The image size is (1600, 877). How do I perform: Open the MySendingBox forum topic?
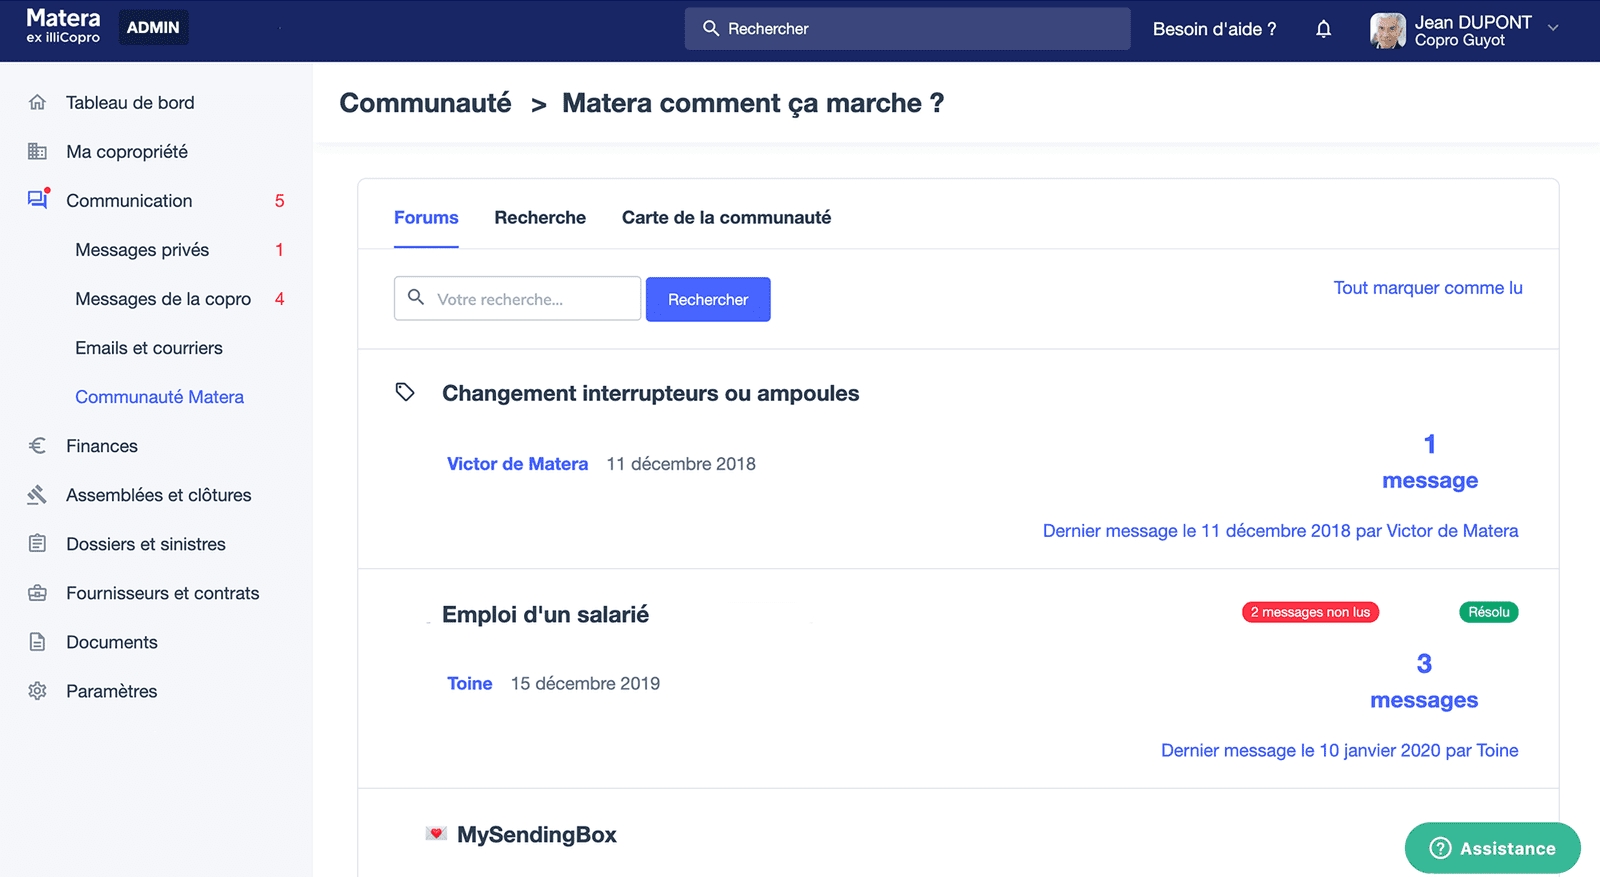point(537,834)
